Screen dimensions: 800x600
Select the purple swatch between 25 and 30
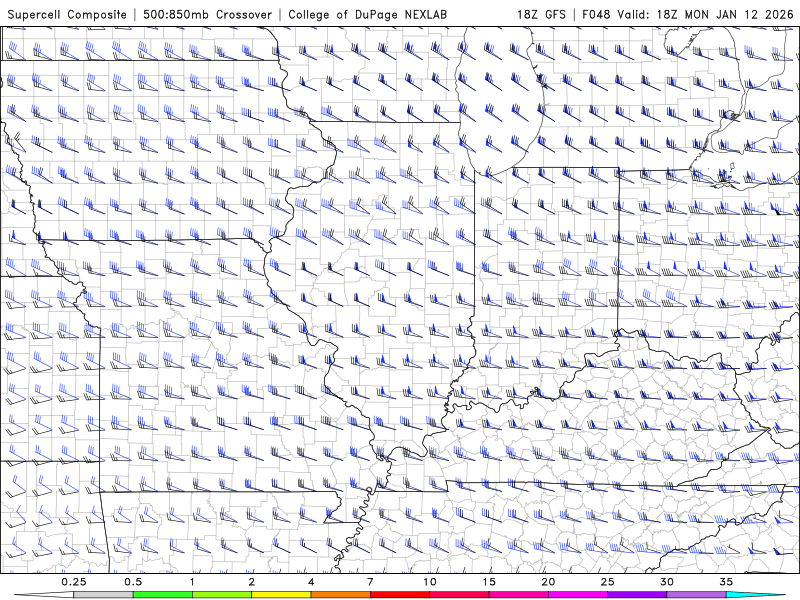click(x=637, y=595)
